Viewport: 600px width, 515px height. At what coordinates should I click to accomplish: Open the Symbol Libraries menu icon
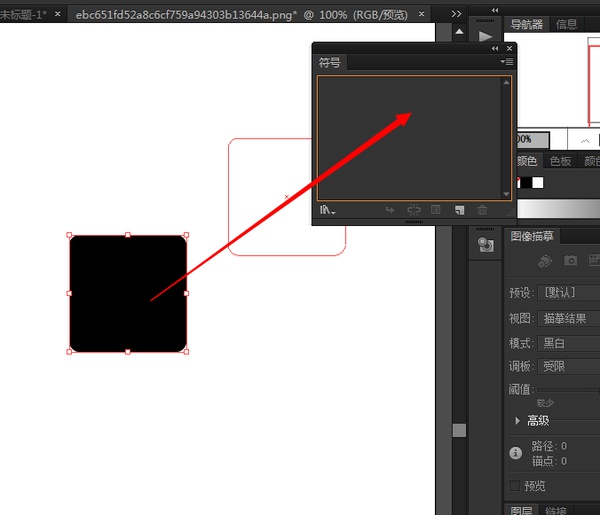click(x=327, y=210)
